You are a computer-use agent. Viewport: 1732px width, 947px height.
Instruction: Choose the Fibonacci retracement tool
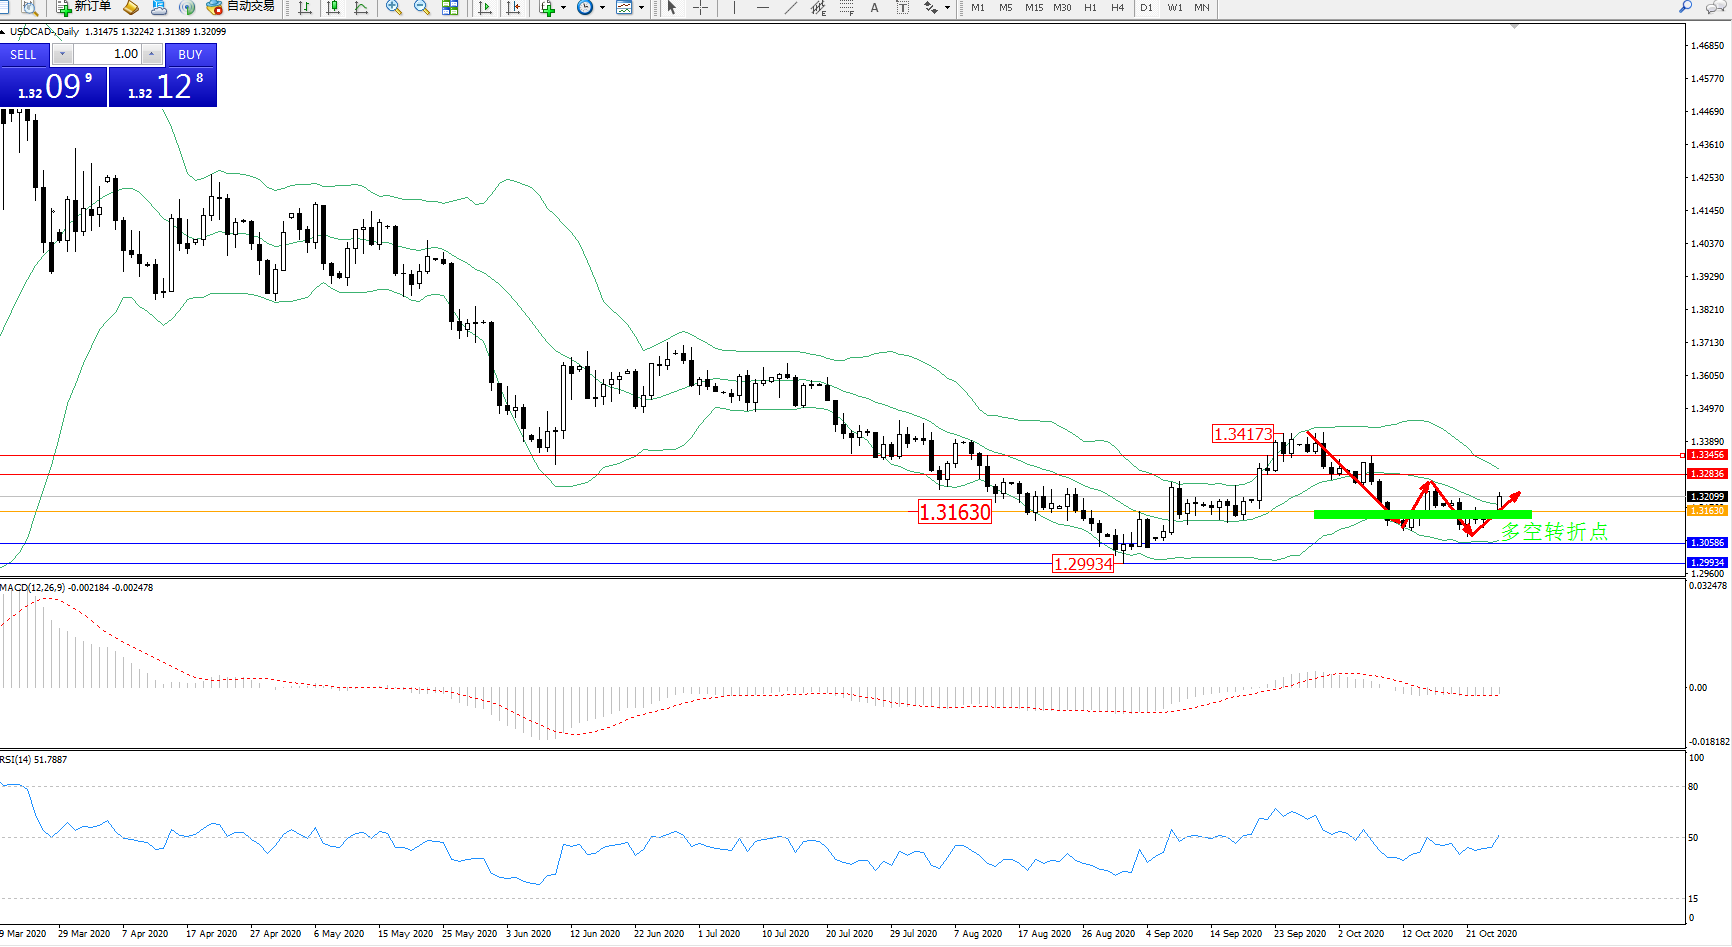pyautogui.click(x=846, y=7)
